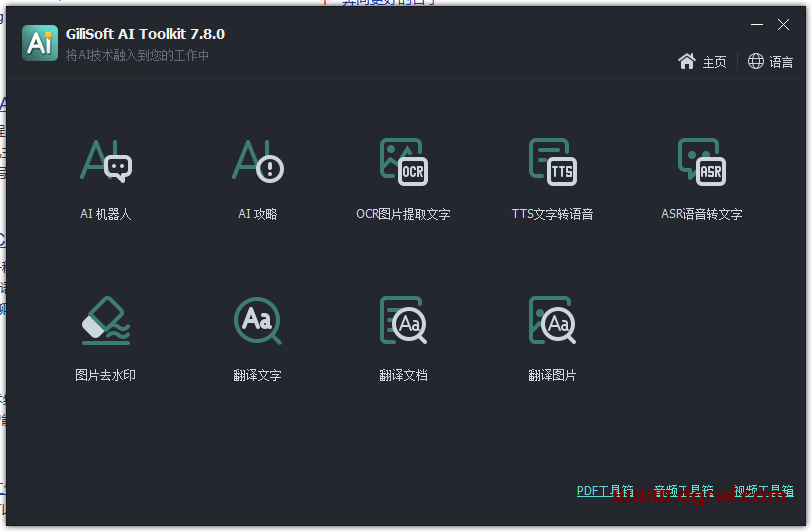Open the 视频工具箱 link

pos(764,491)
